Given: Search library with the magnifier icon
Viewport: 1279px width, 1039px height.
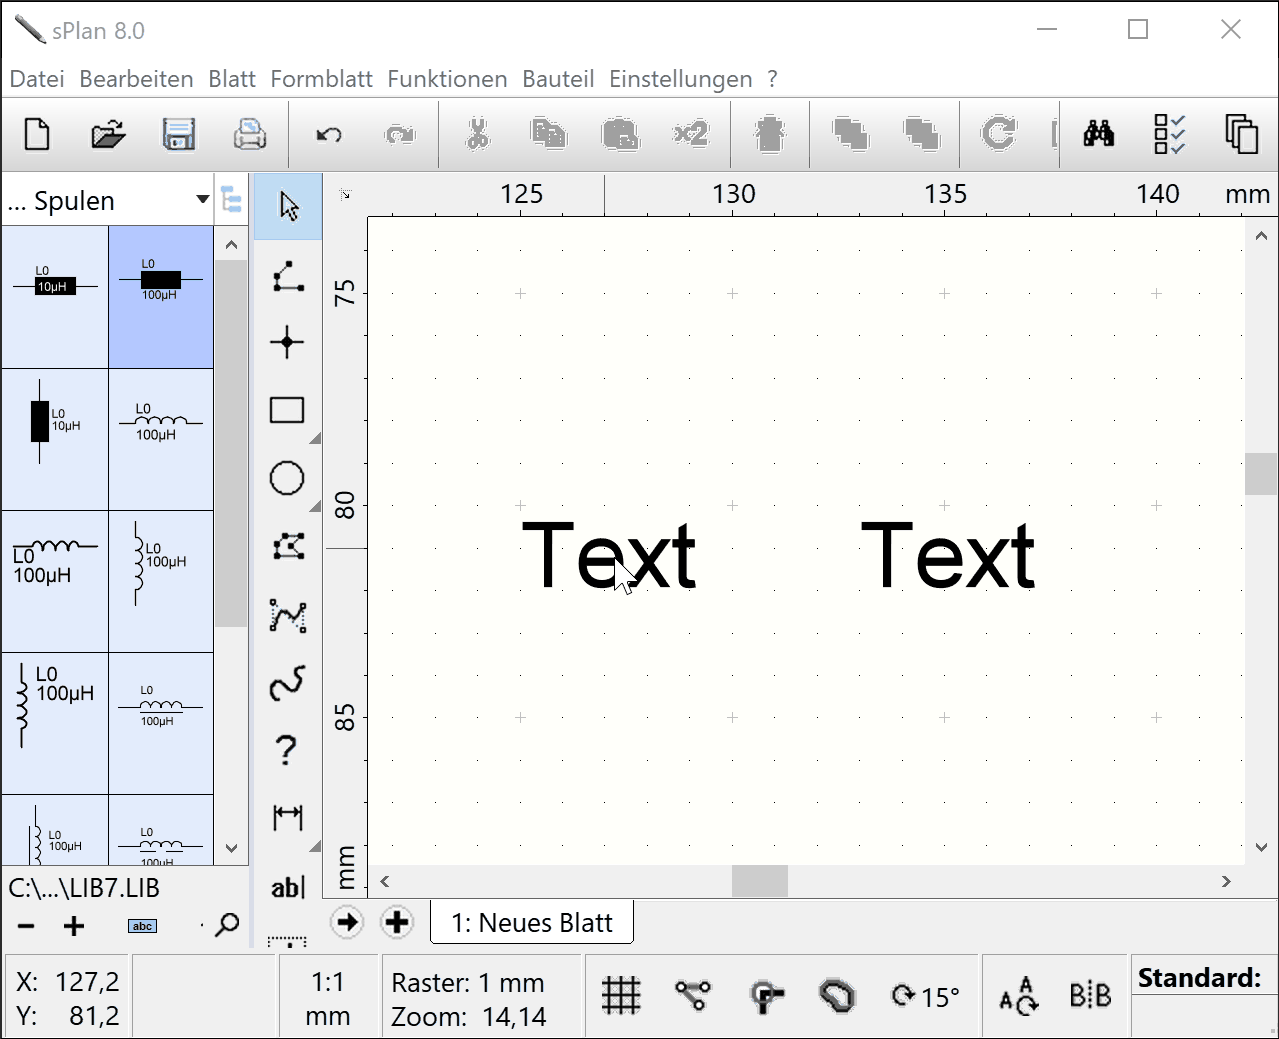Looking at the screenshot, I should [x=227, y=925].
